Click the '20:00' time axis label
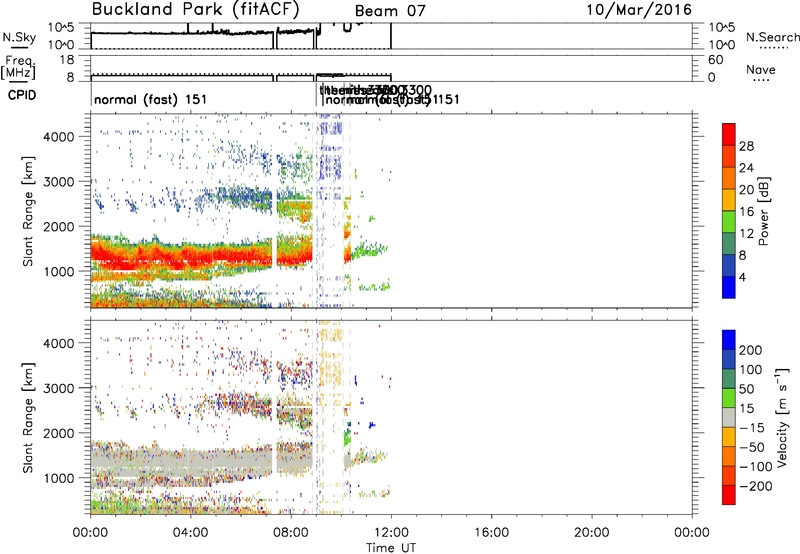Viewport: 800px width, 554px height. 591,533
